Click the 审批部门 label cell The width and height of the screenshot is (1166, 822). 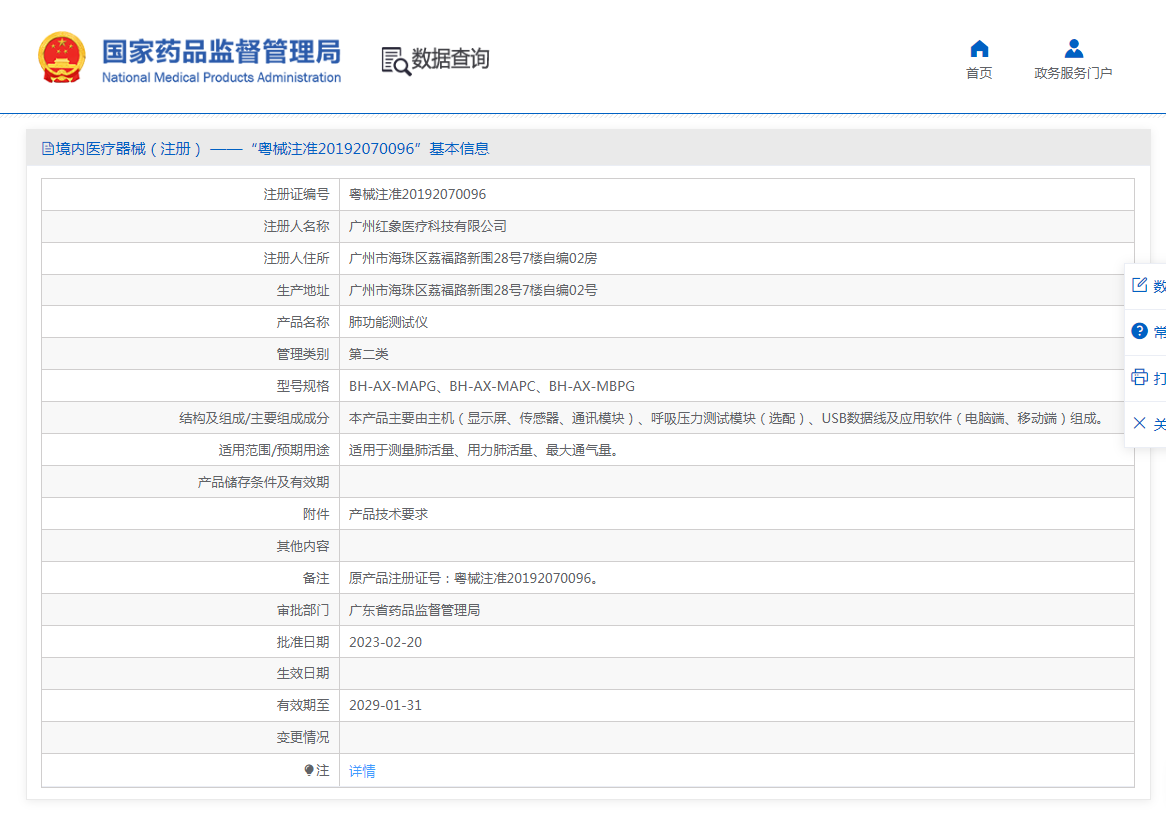[190, 610]
